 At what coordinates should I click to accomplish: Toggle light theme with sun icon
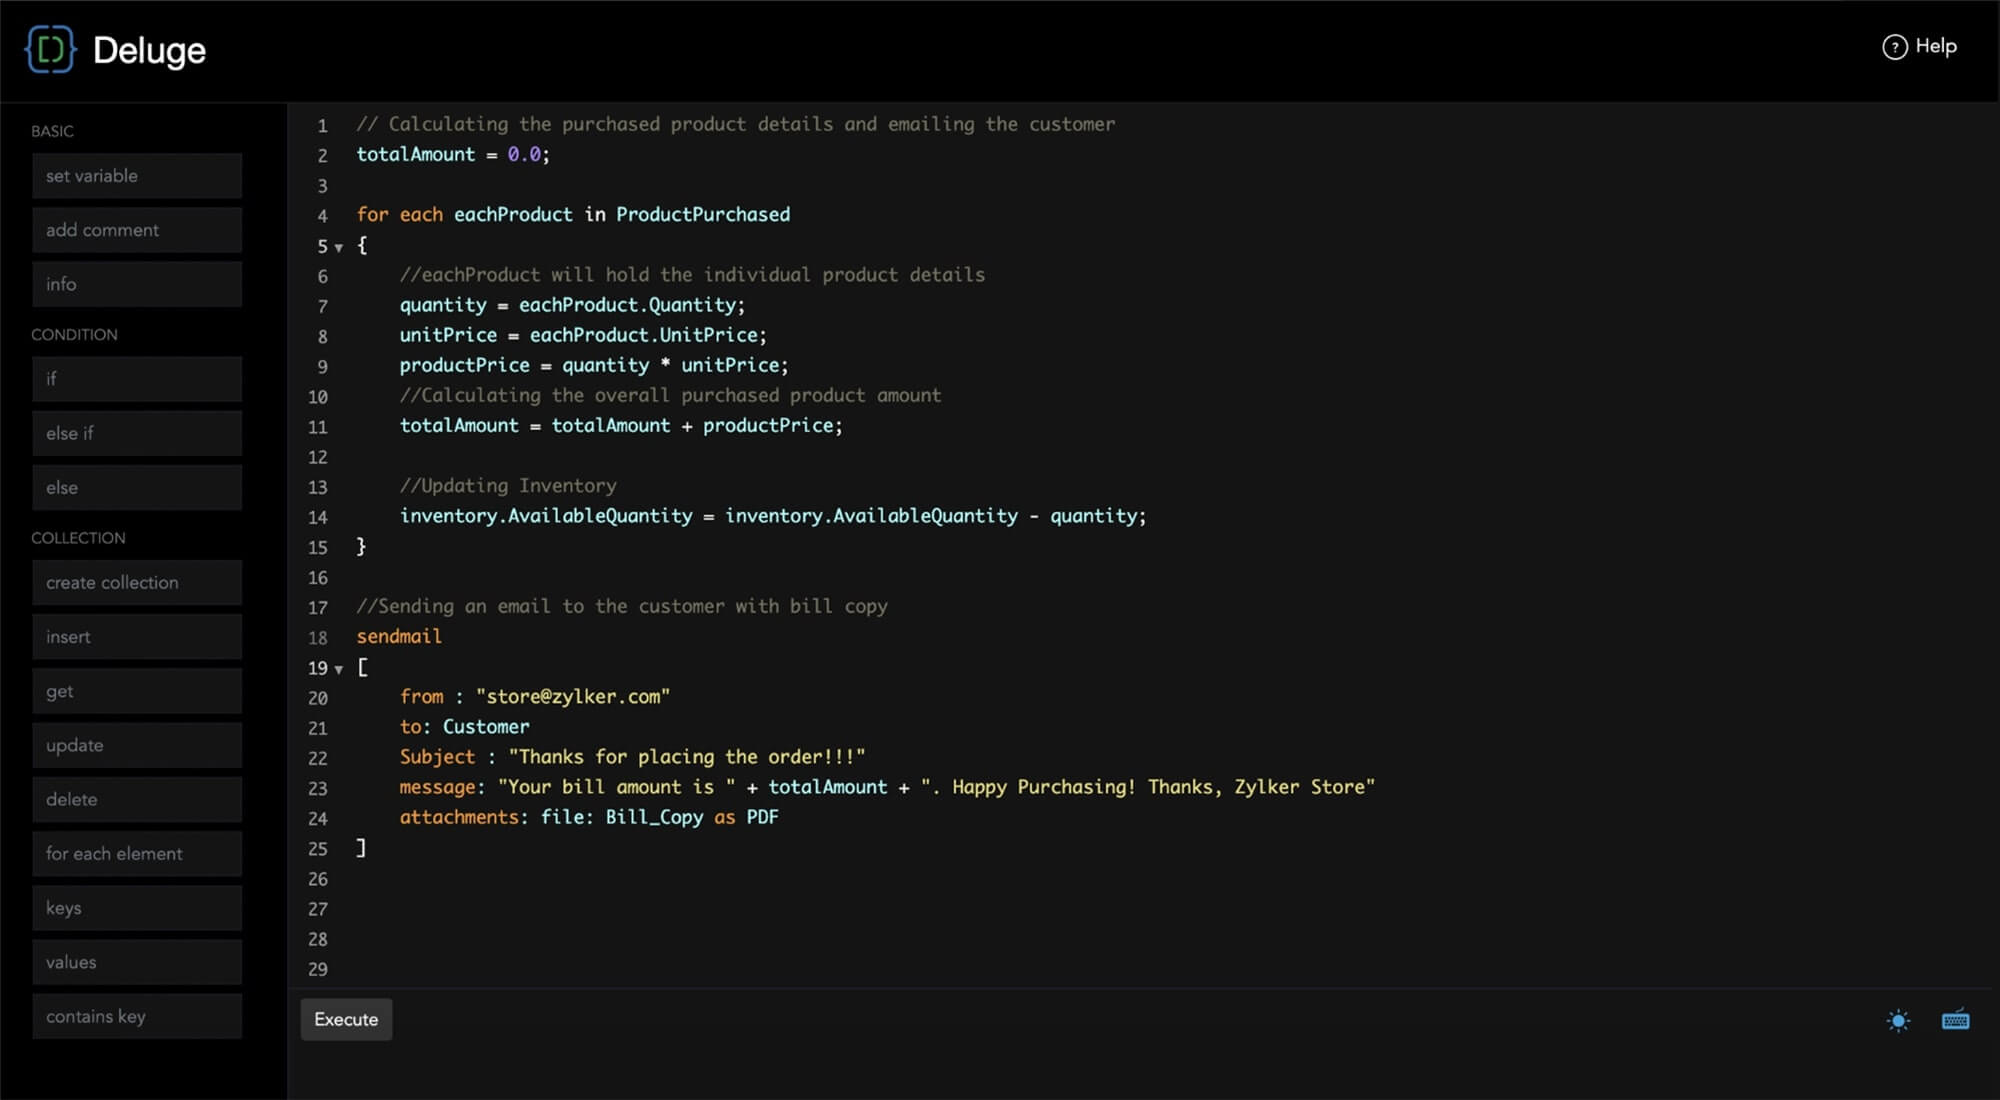tap(1897, 1020)
